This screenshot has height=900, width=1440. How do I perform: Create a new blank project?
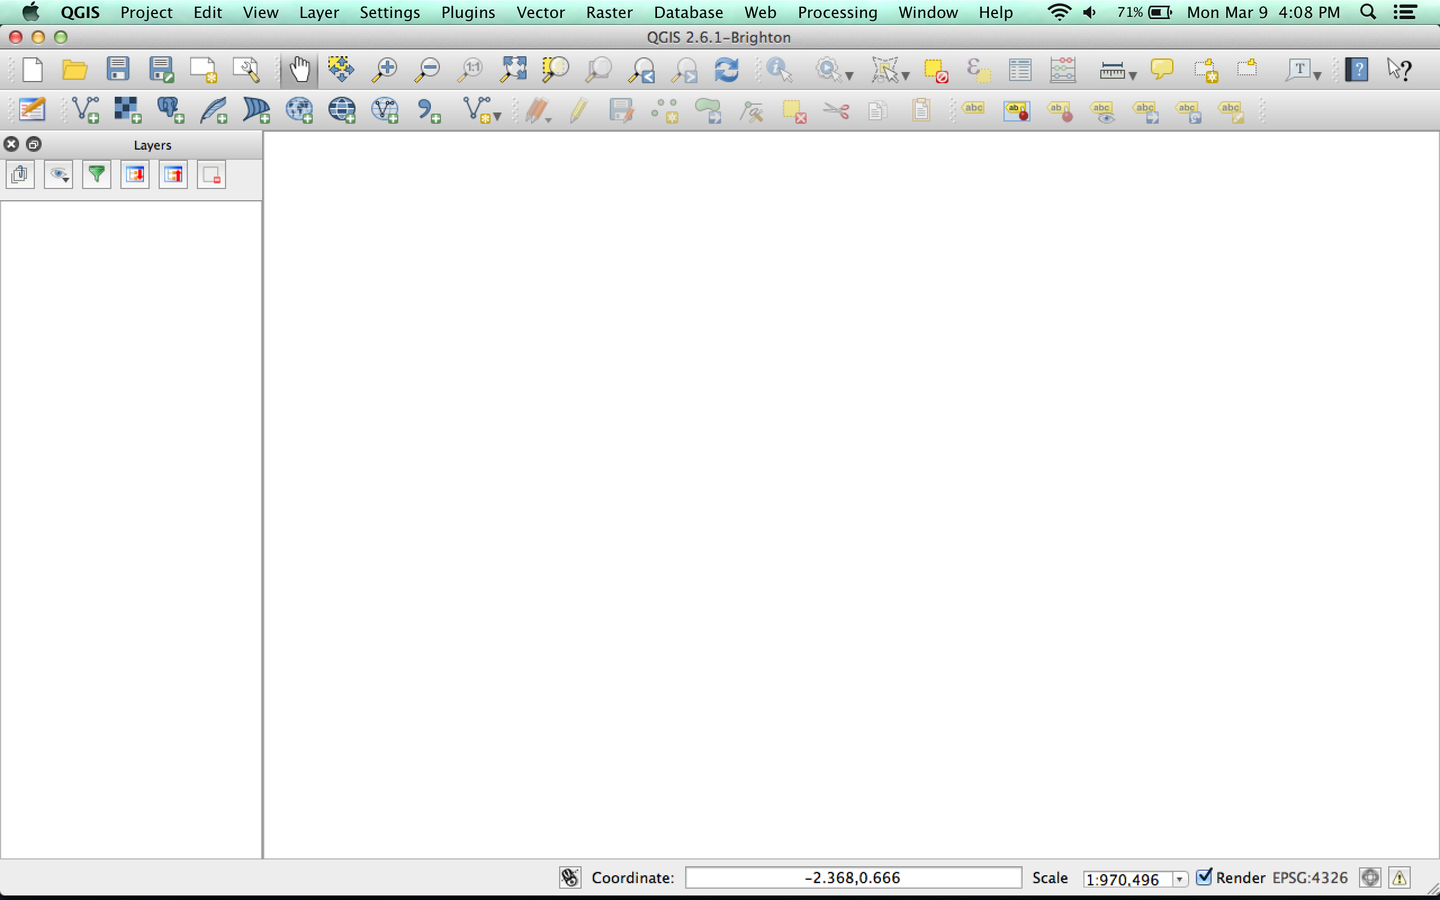pyautogui.click(x=32, y=70)
